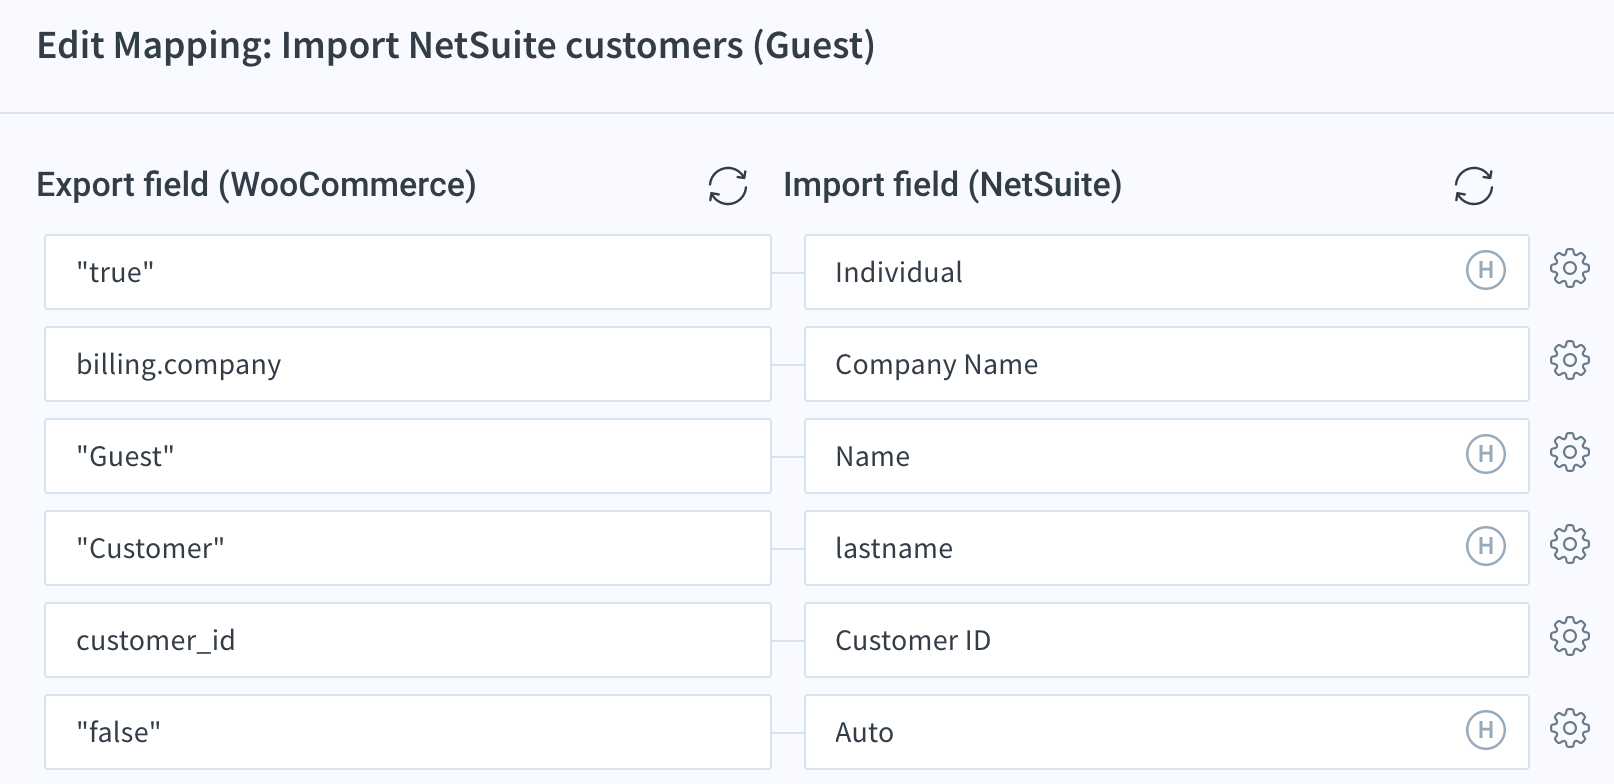The width and height of the screenshot is (1614, 784).
Task: Open settings gear for lastname mapping
Action: pyautogui.click(x=1570, y=544)
